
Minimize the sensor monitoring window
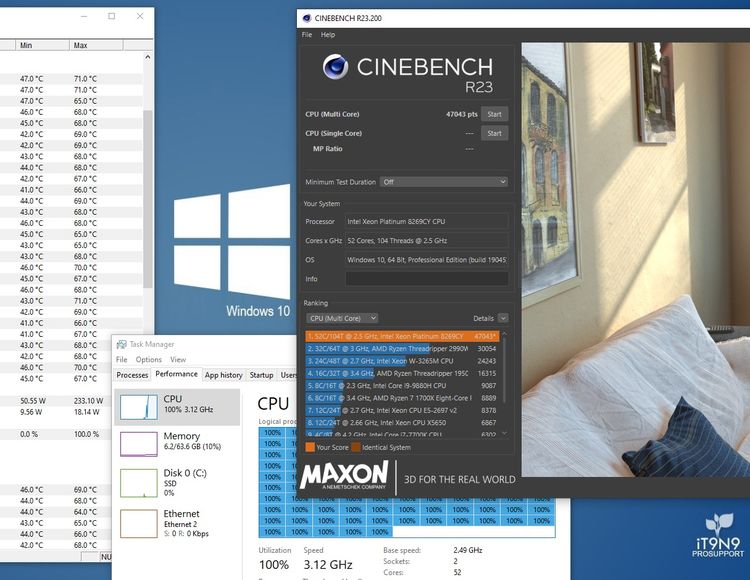click(x=84, y=16)
